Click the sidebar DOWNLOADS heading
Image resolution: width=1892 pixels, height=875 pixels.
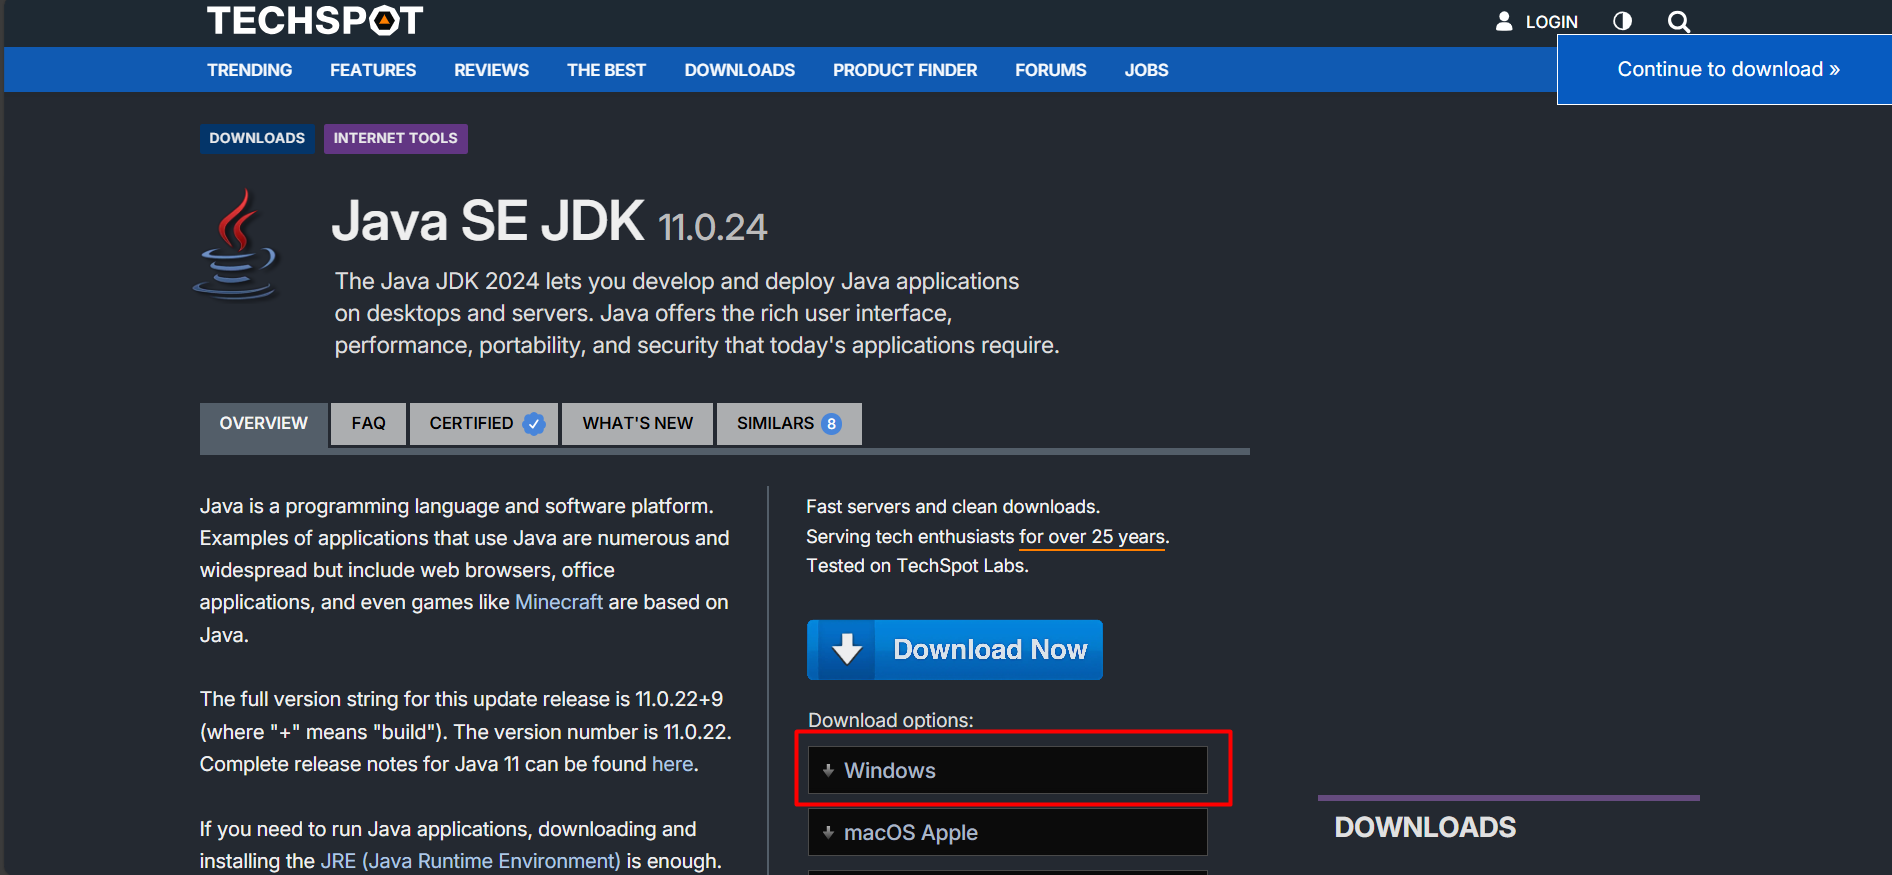point(1425,827)
